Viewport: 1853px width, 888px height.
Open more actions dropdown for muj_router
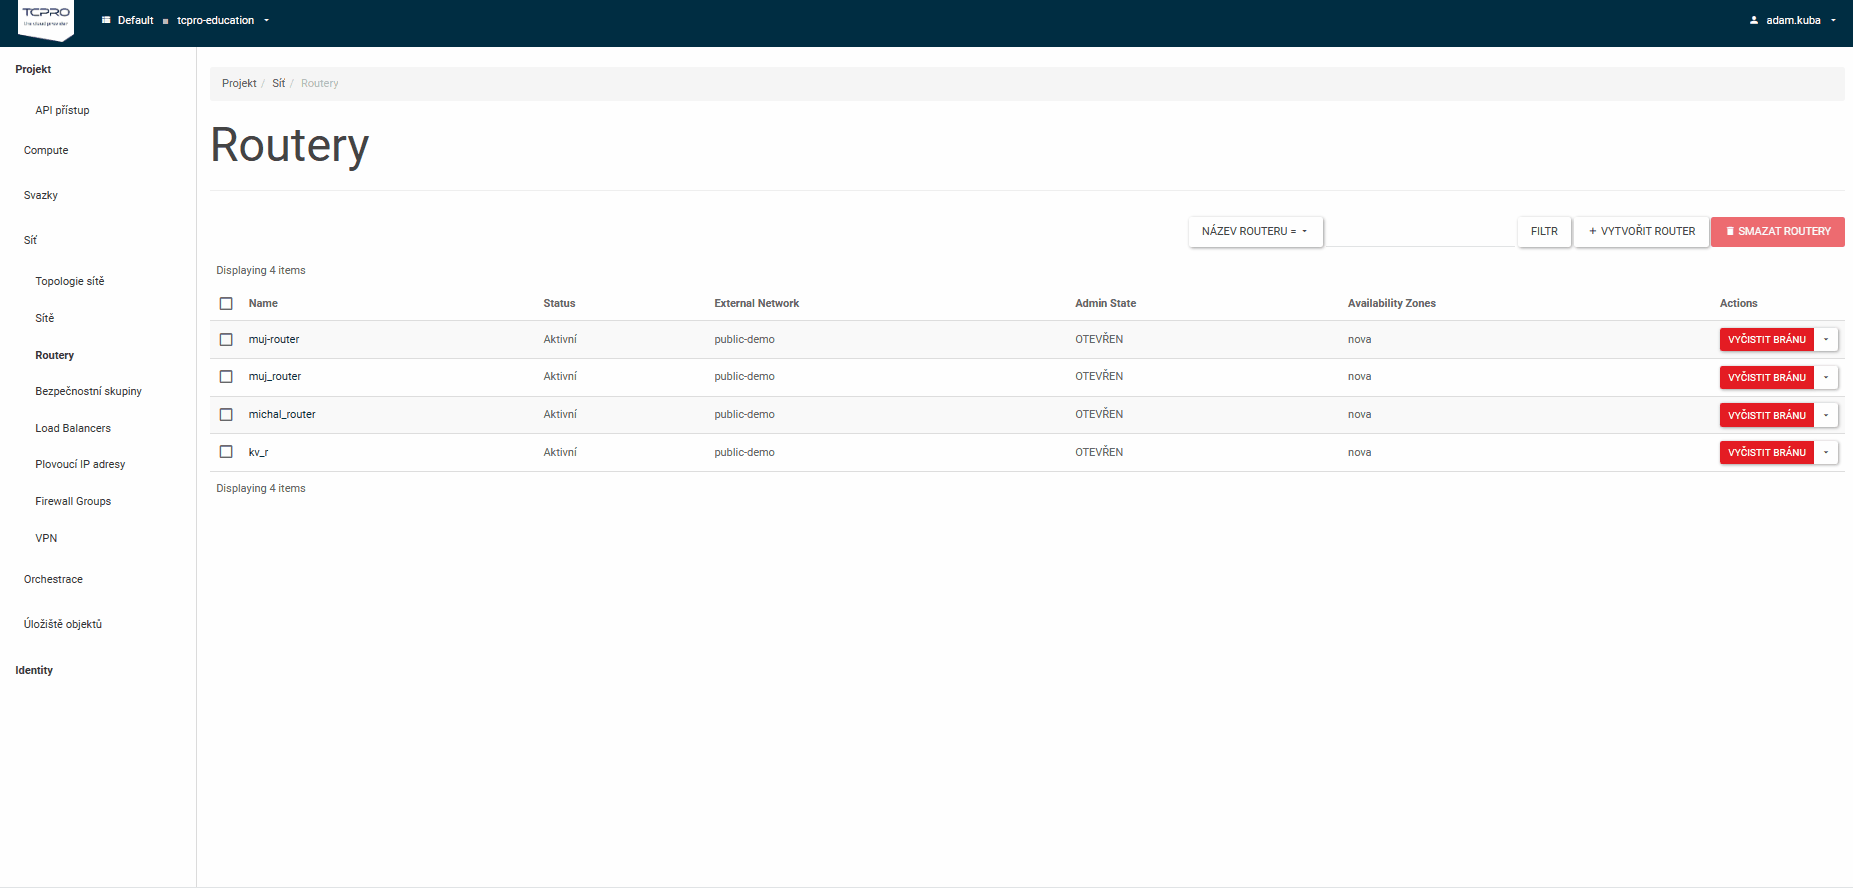click(x=1826, y=377)
